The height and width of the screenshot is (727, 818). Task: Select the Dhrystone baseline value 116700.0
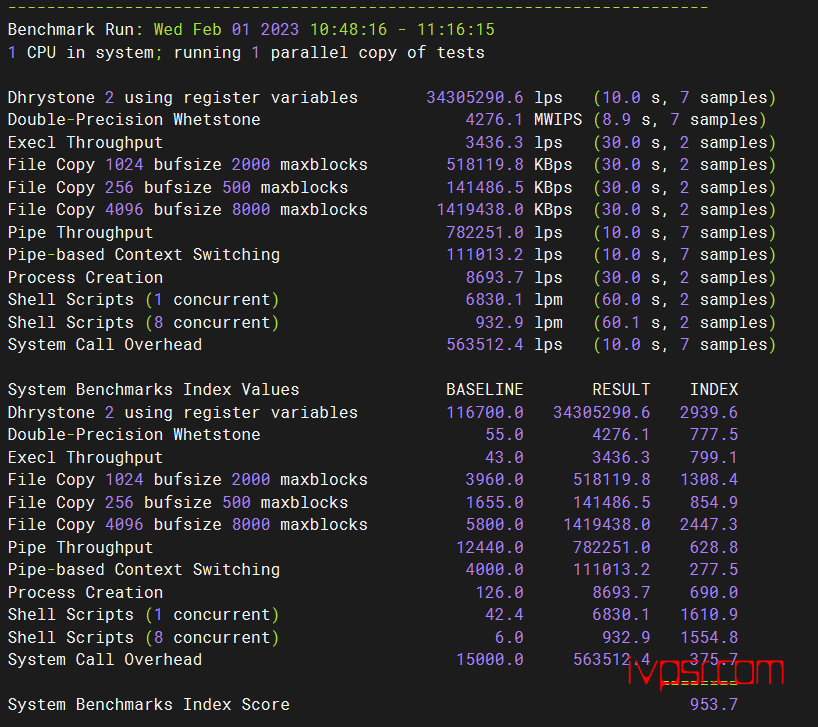(485, 413)
